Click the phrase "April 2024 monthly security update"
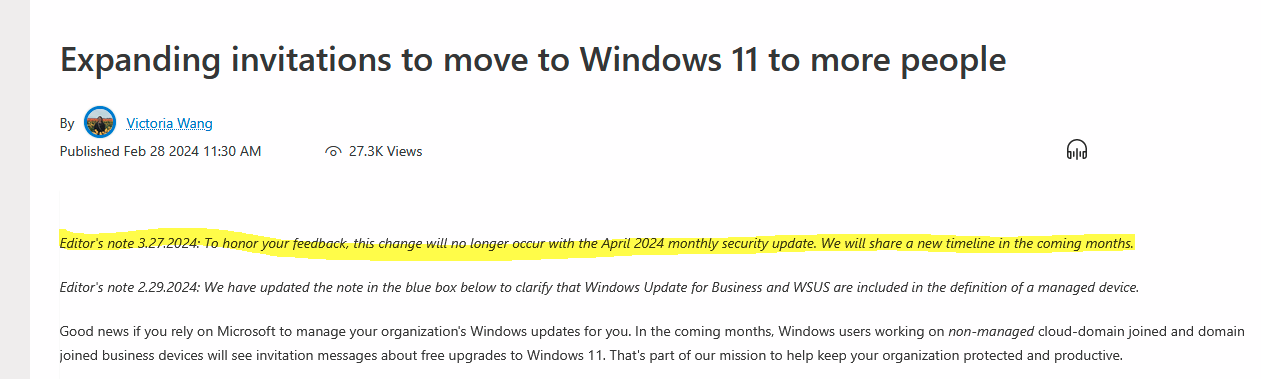The width and height of the screenshot is (1261, 379). (711, 243)
